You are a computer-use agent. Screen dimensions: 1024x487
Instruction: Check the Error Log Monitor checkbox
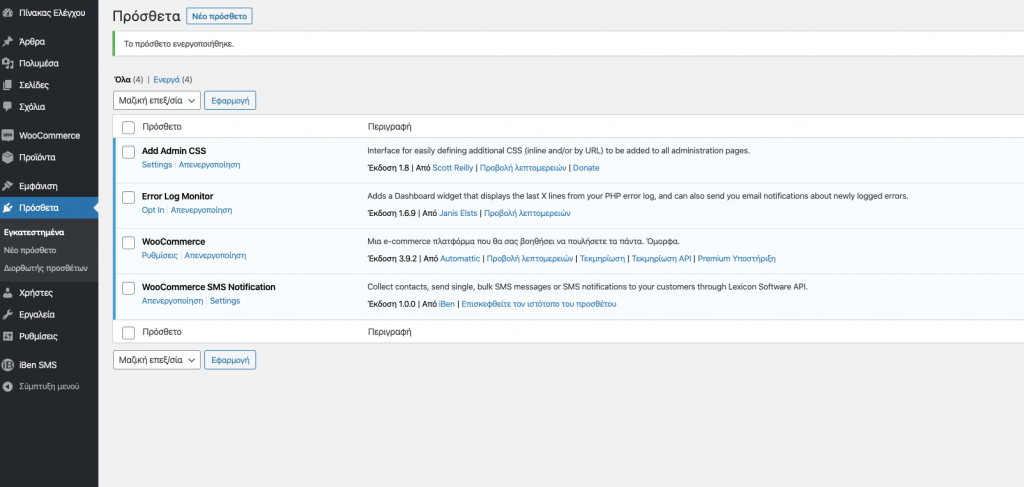point(129,197)
